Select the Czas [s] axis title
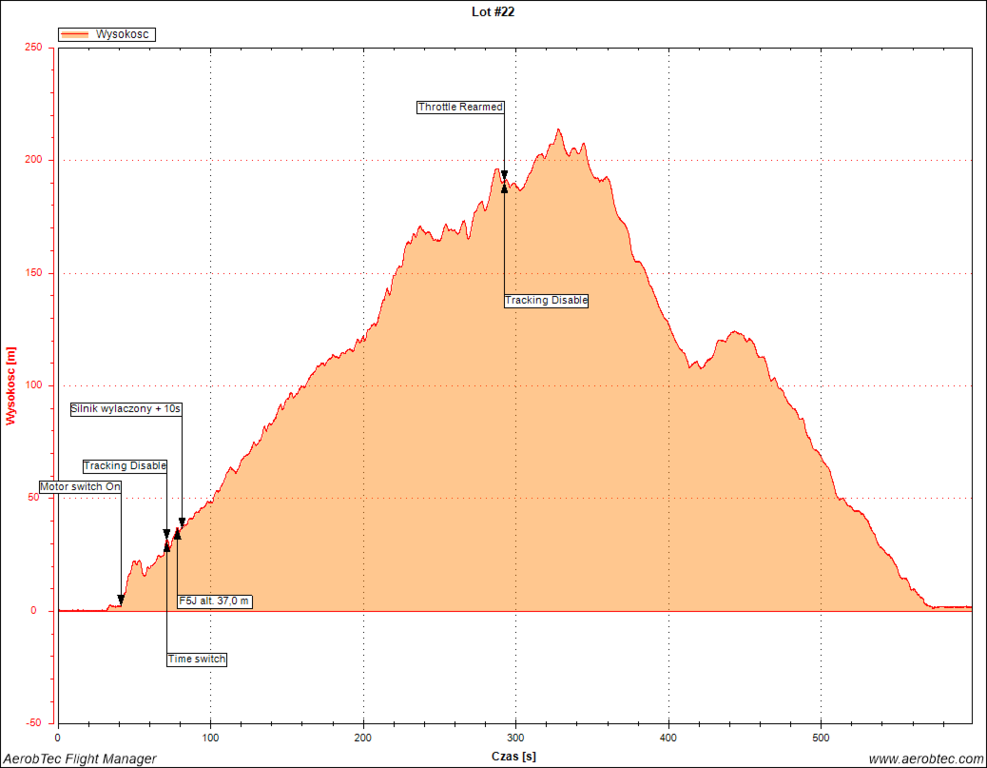This screenshot has width=987, height=768. (x=514, y=757)
